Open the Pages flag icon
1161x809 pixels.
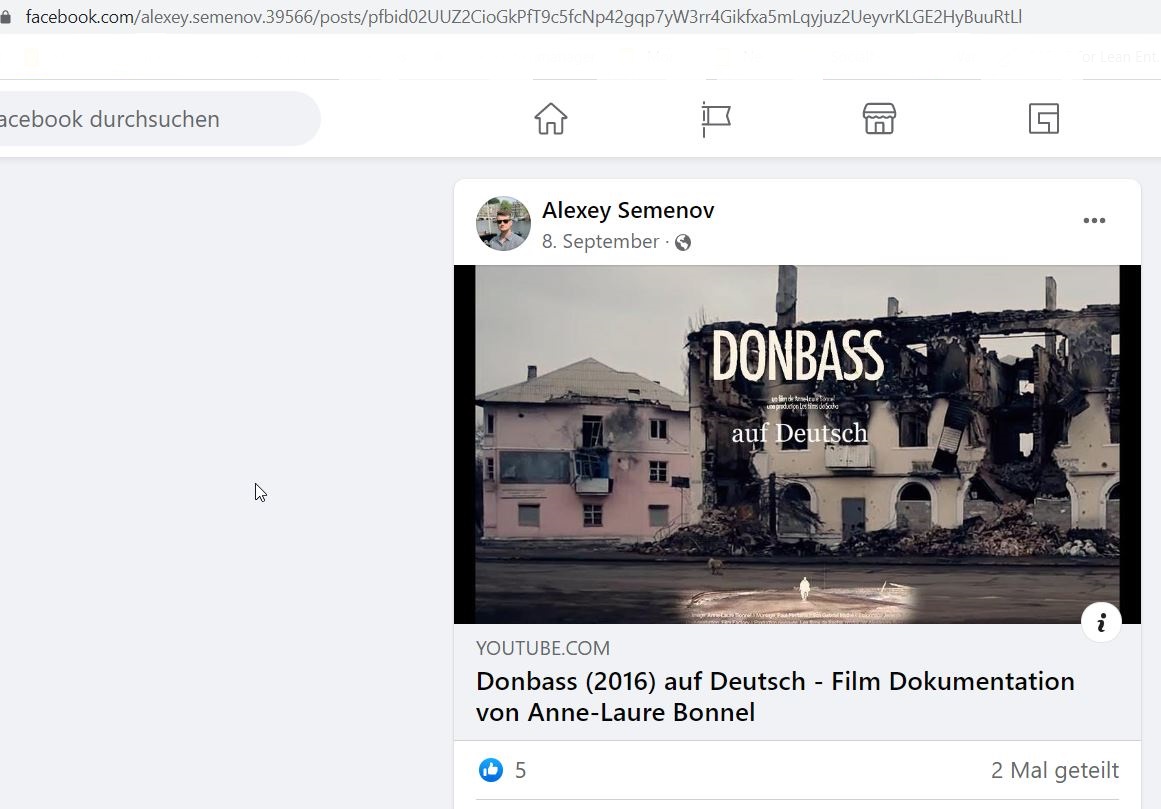[x=715, y=119]
